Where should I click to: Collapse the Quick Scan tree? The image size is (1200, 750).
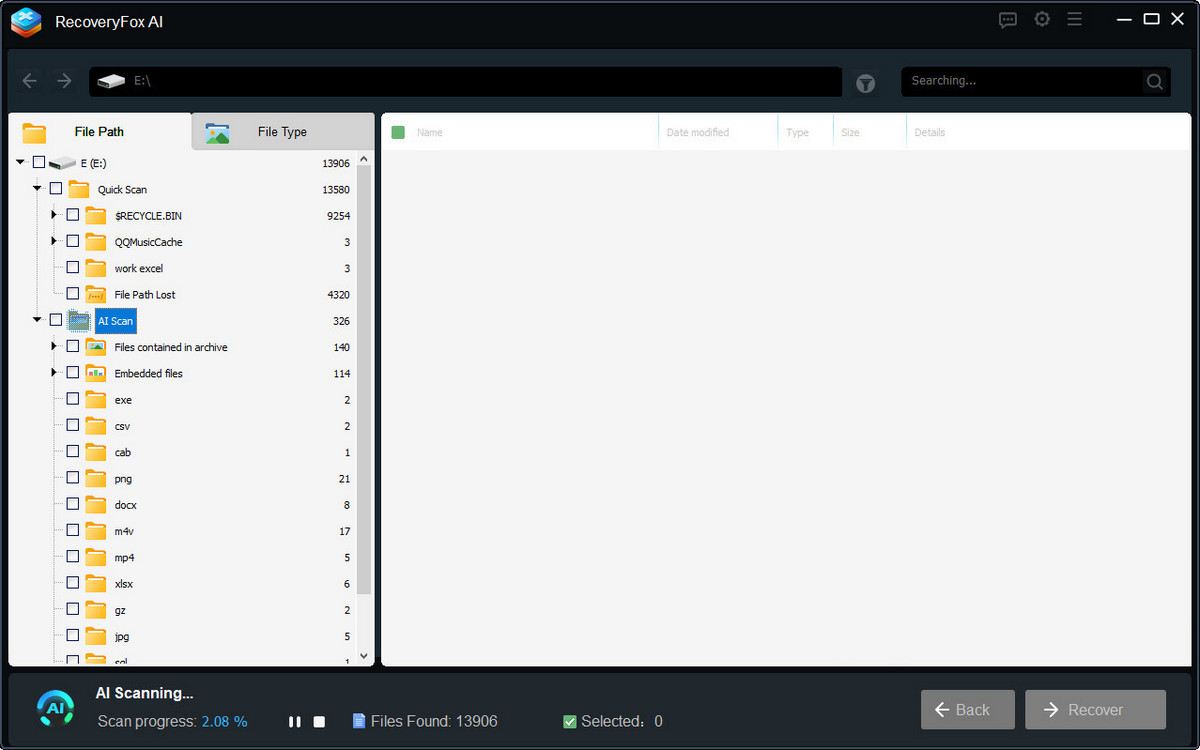coord(37,188)
